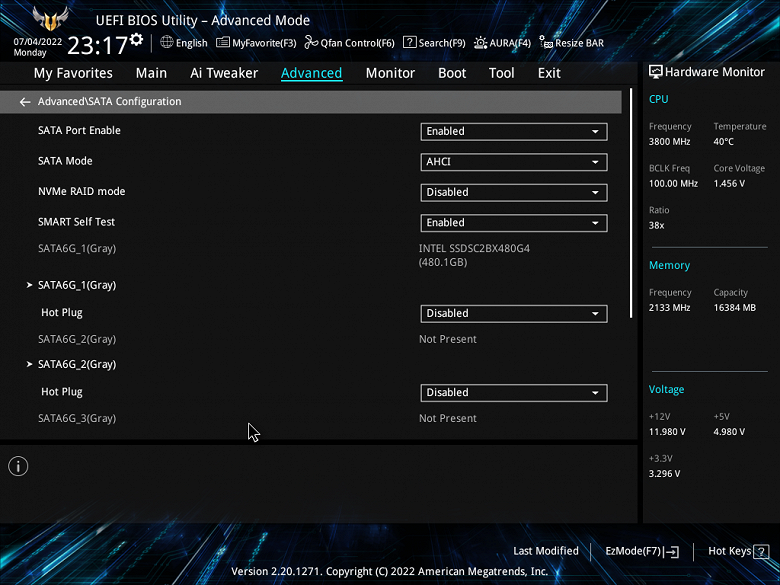Viewport: 780px width, 585px height.
Task: Click 100.00 MHz BCLK value
Action: point(673,184)
